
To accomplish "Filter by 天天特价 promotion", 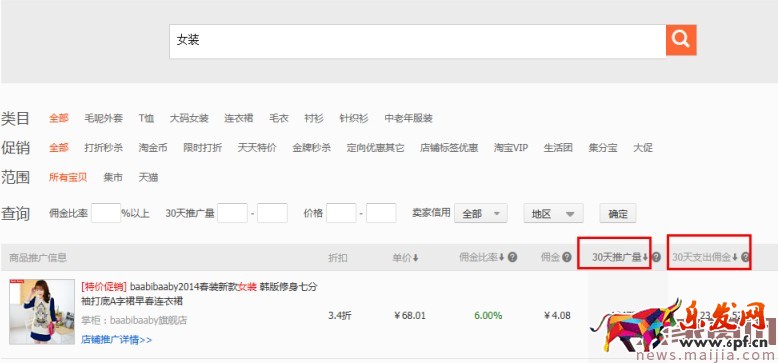I will point(257,147).
